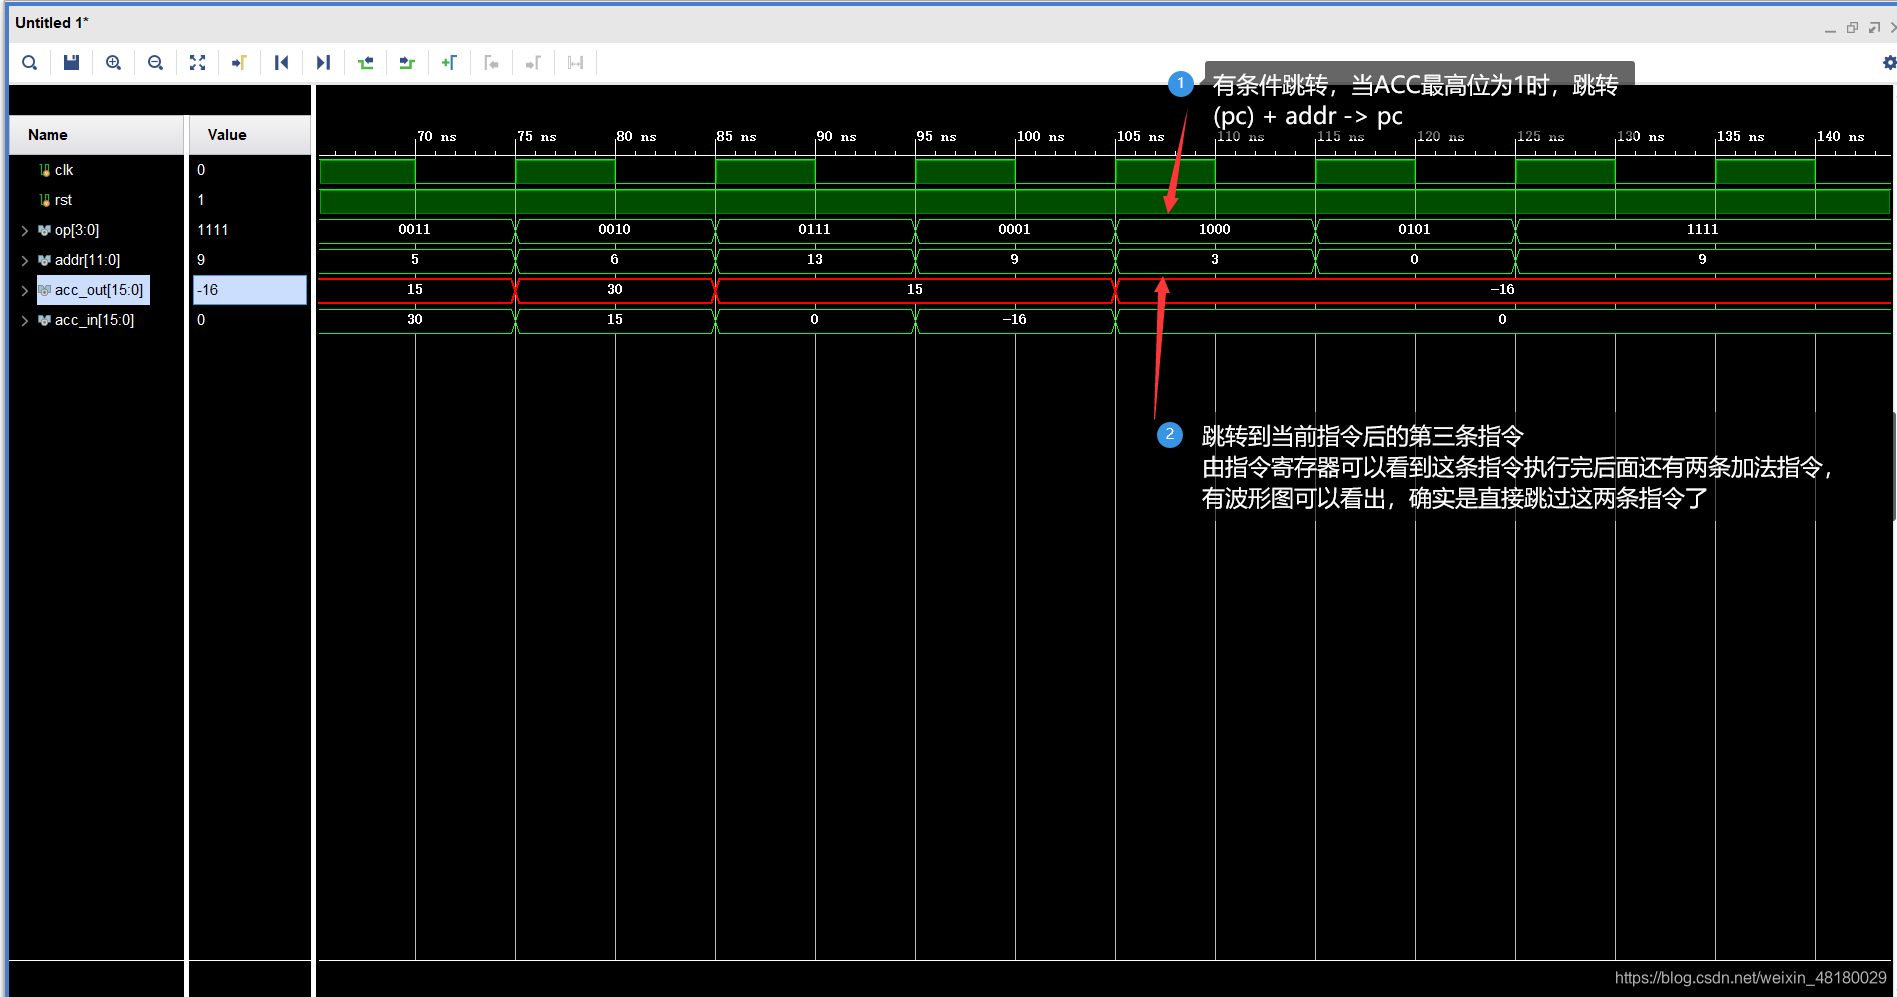The height and width of the screenshot is (997, 1897).
Task: Click the acc_in segment showing 30
Action: (x=415, y=320)
